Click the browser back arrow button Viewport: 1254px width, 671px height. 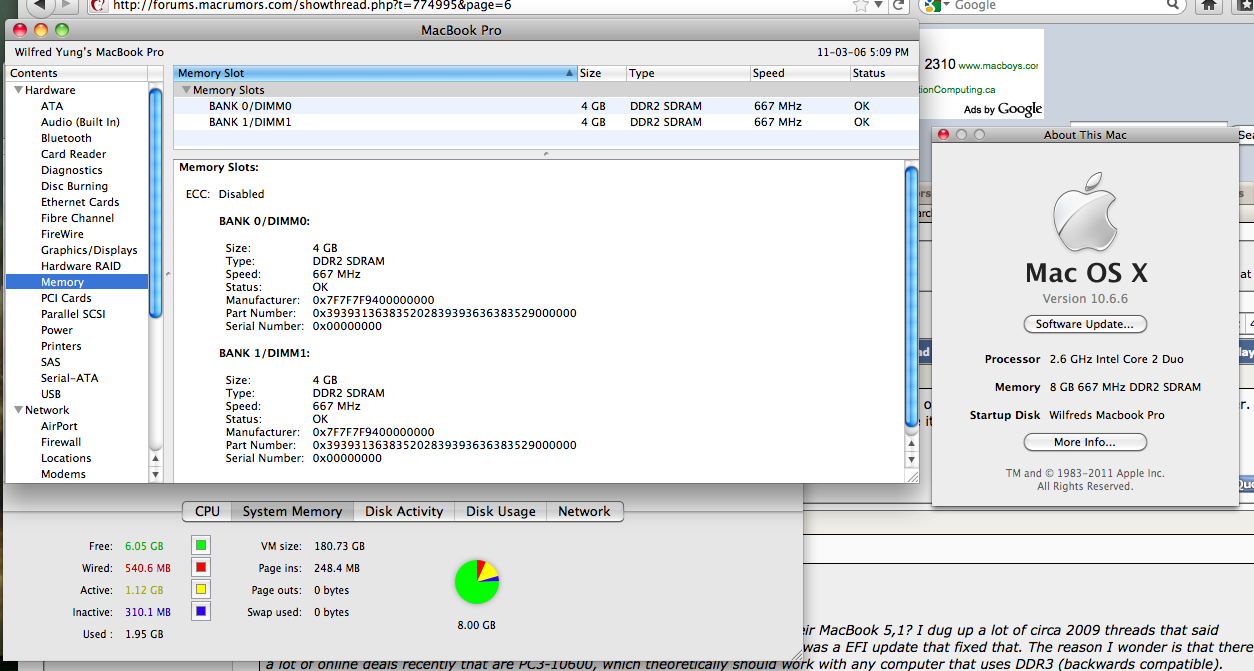click(x=40, y=5)
